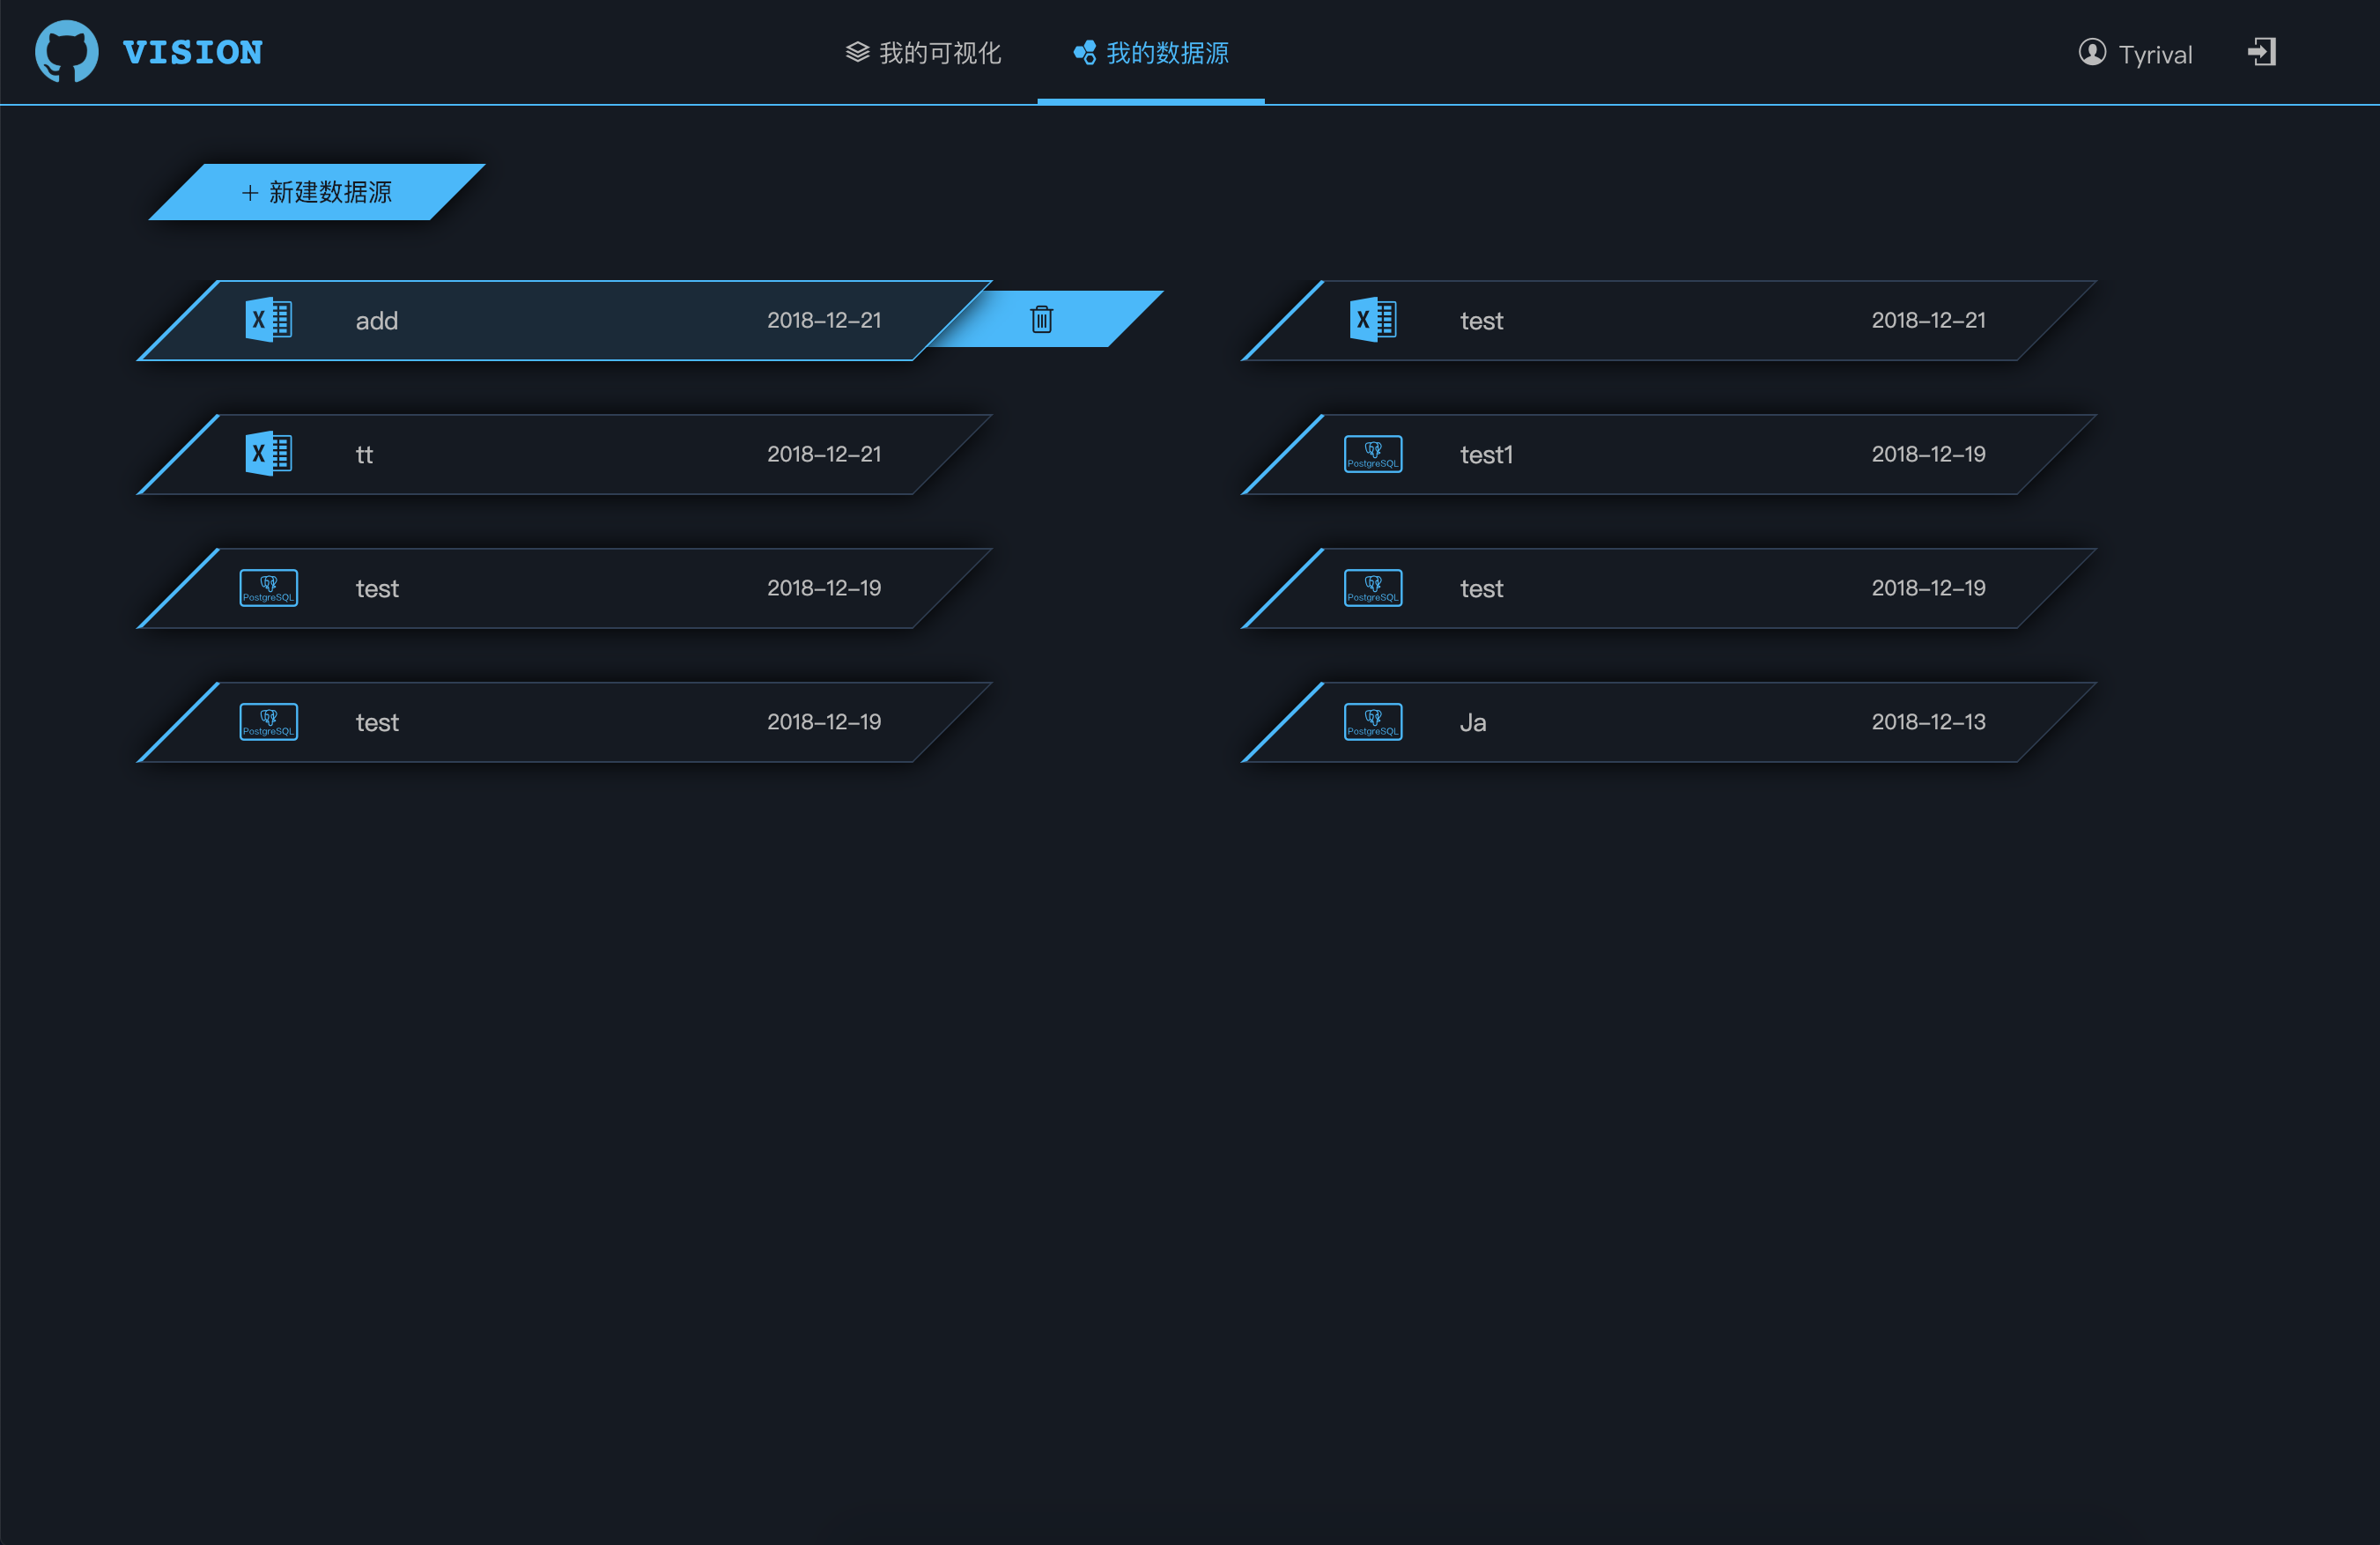The image size is (2380, 1545).
Task: Click the 2018-12-21 date on the tt row
Action: pyautogui.click(x=823, y=454)
